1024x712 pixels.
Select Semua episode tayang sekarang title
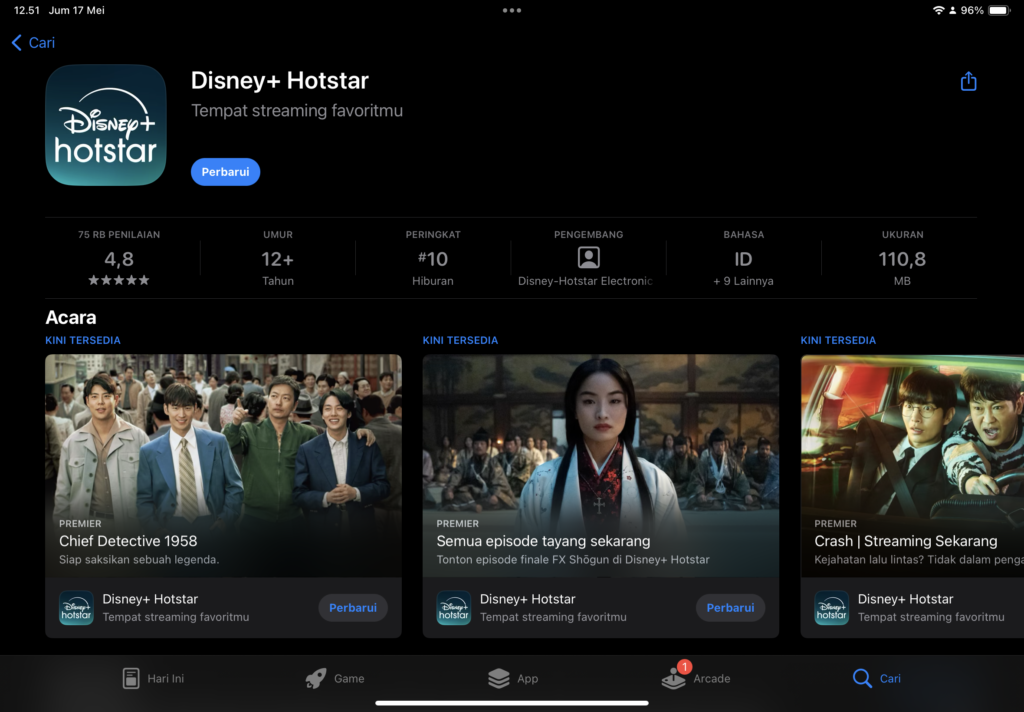pos(543,541)
